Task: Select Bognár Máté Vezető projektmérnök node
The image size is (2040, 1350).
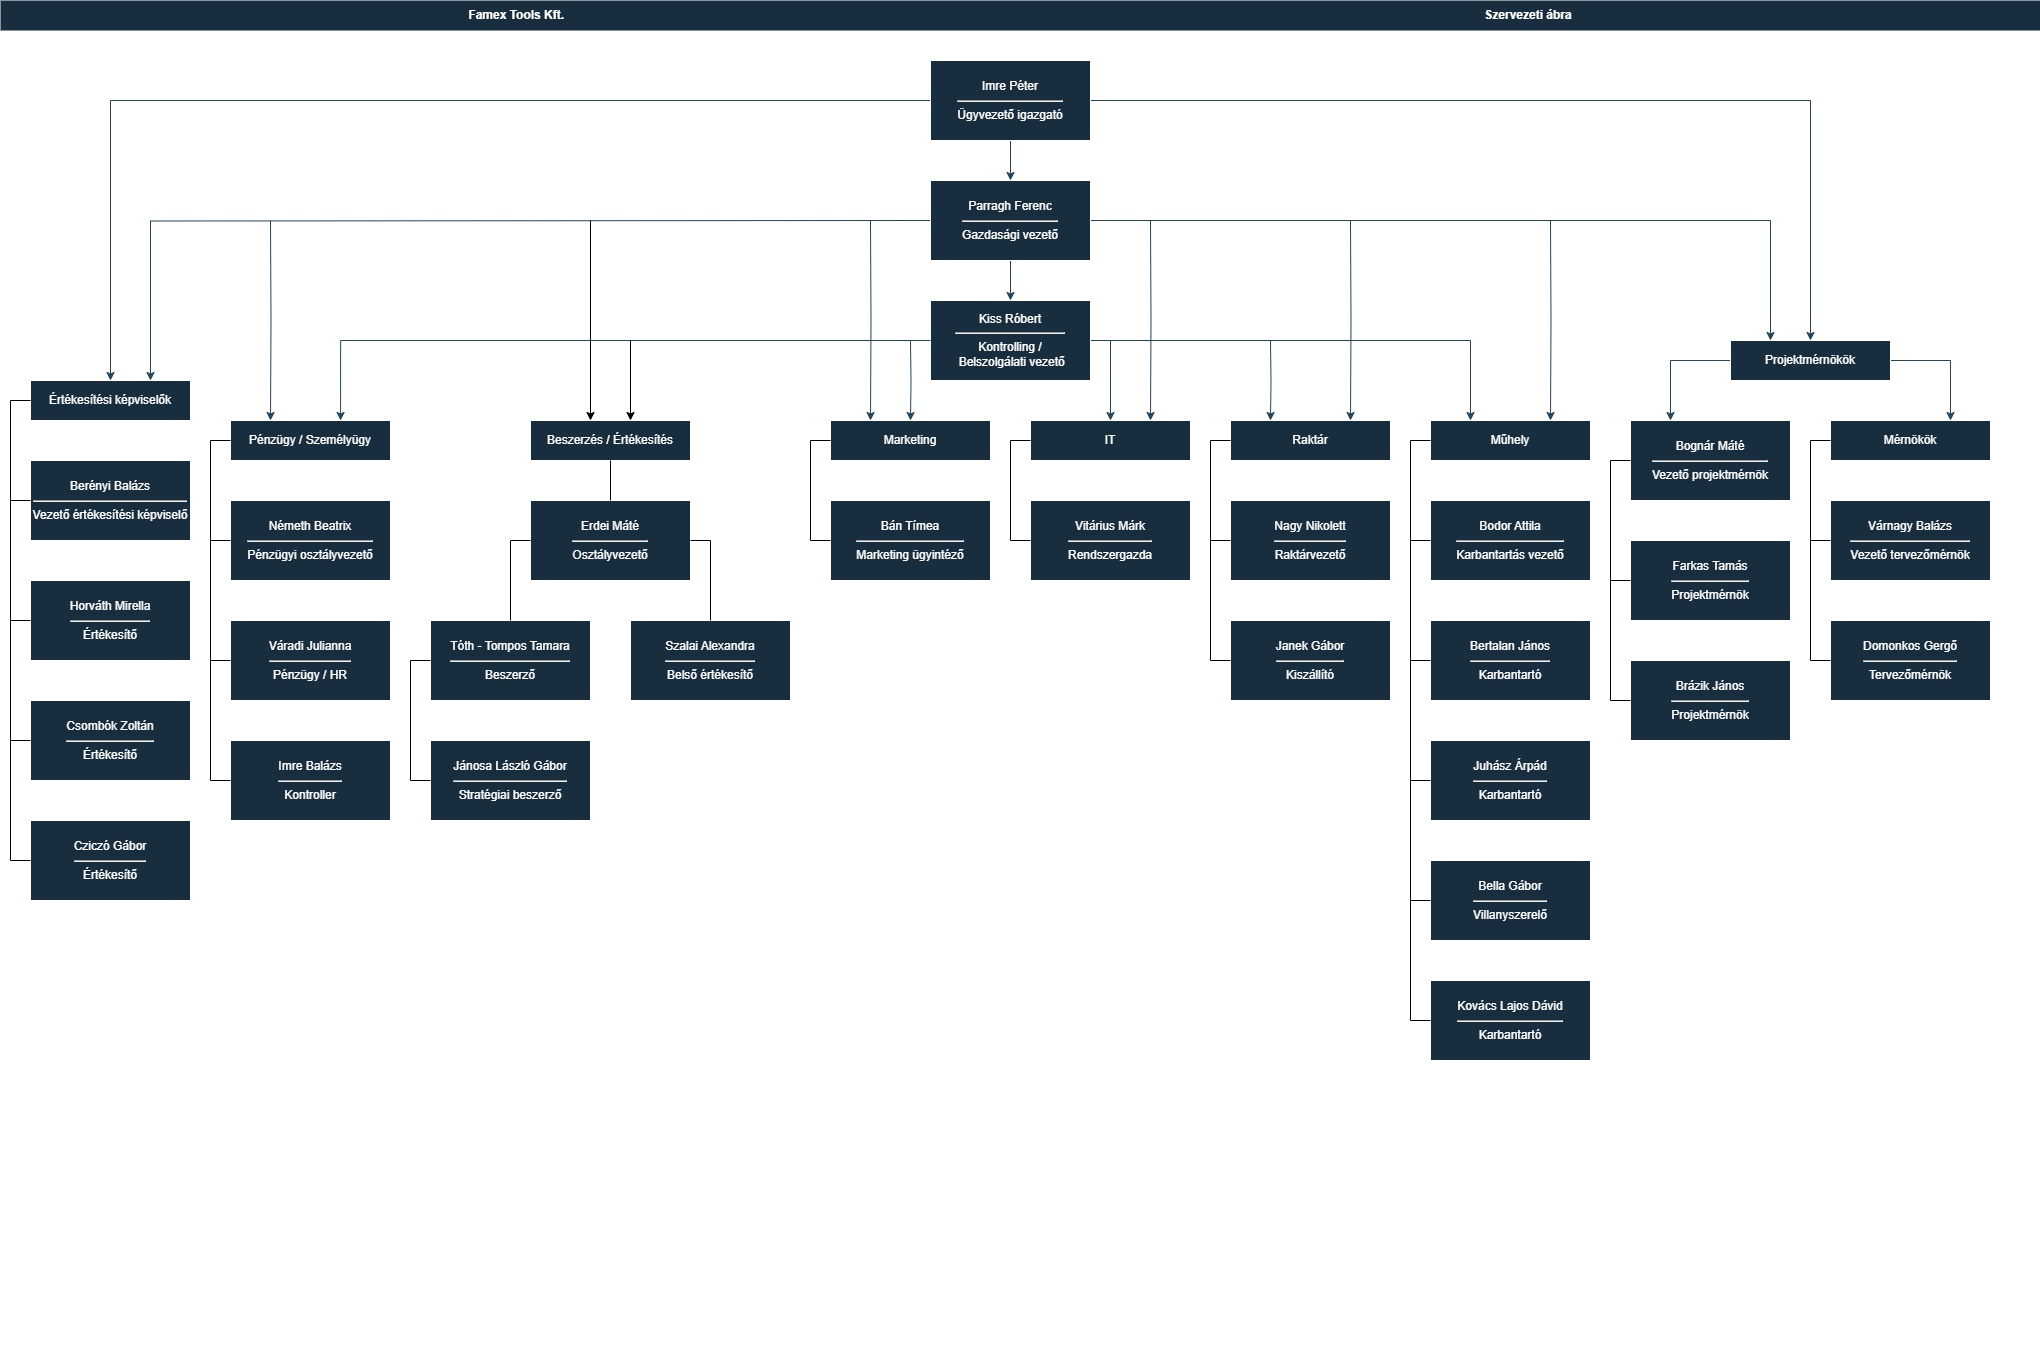Action: coord(1710,460)
